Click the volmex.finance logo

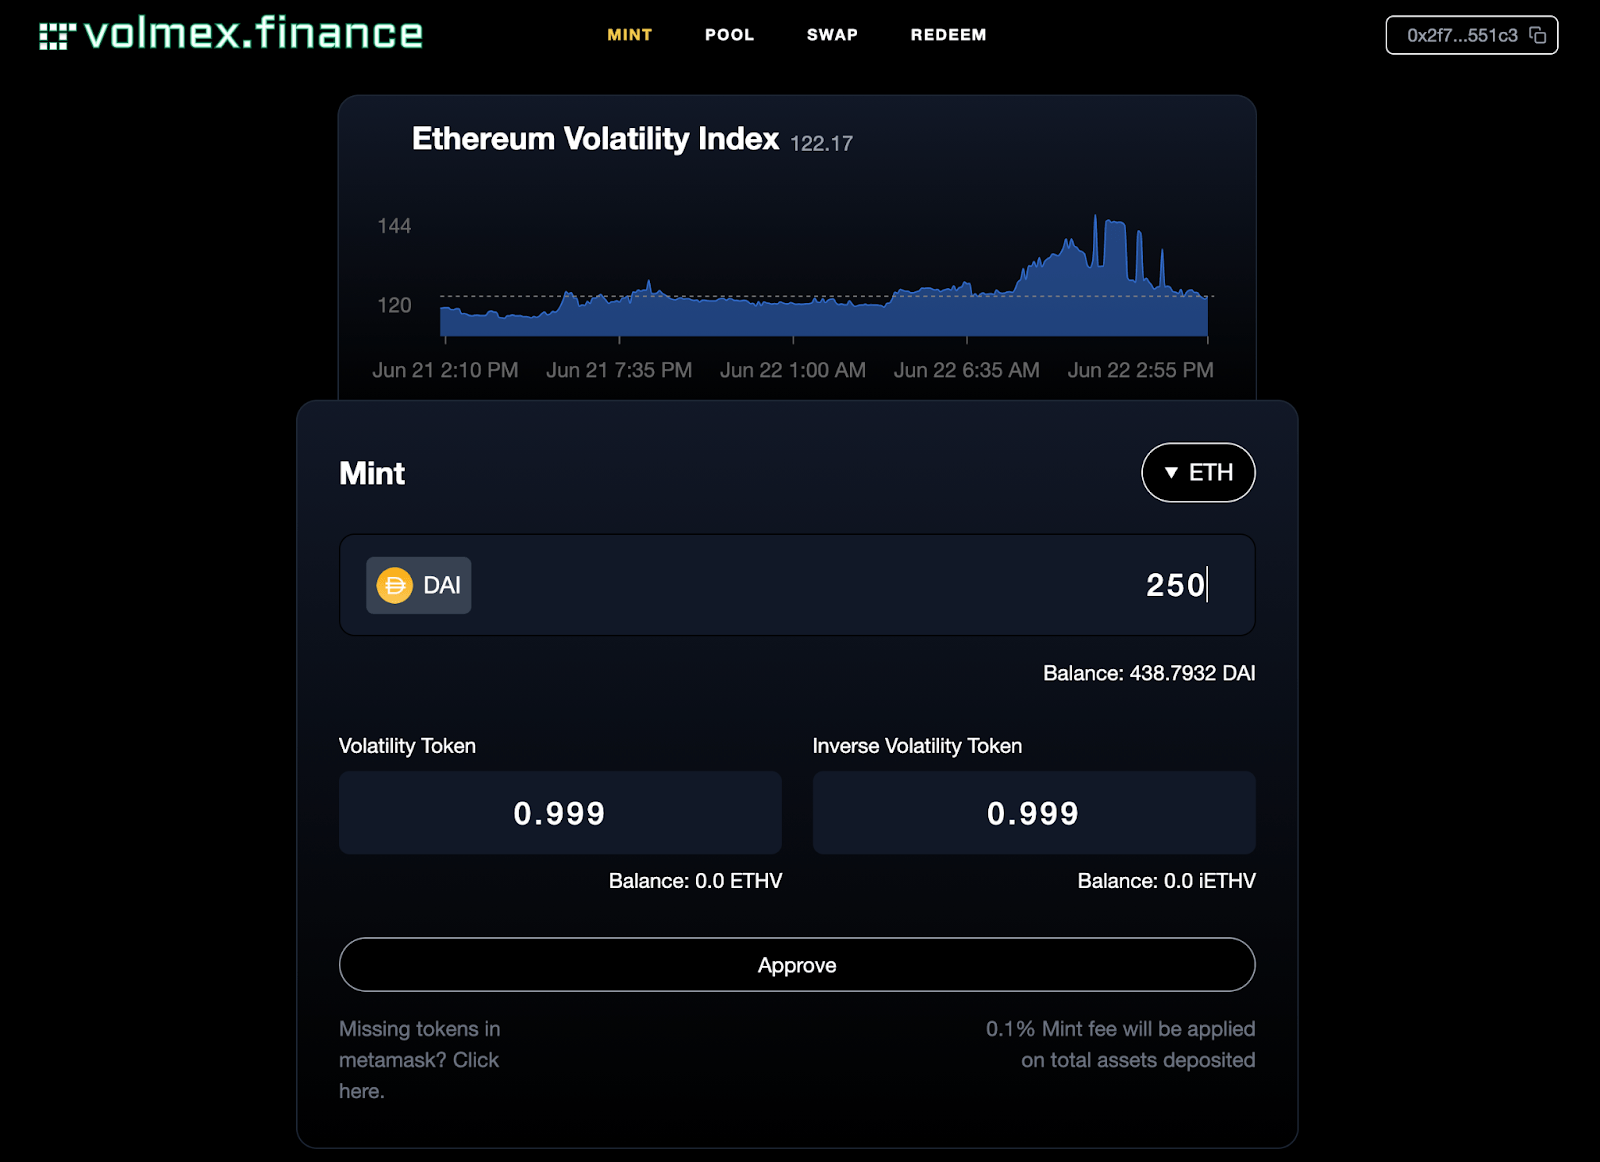(x=231, y=34)
